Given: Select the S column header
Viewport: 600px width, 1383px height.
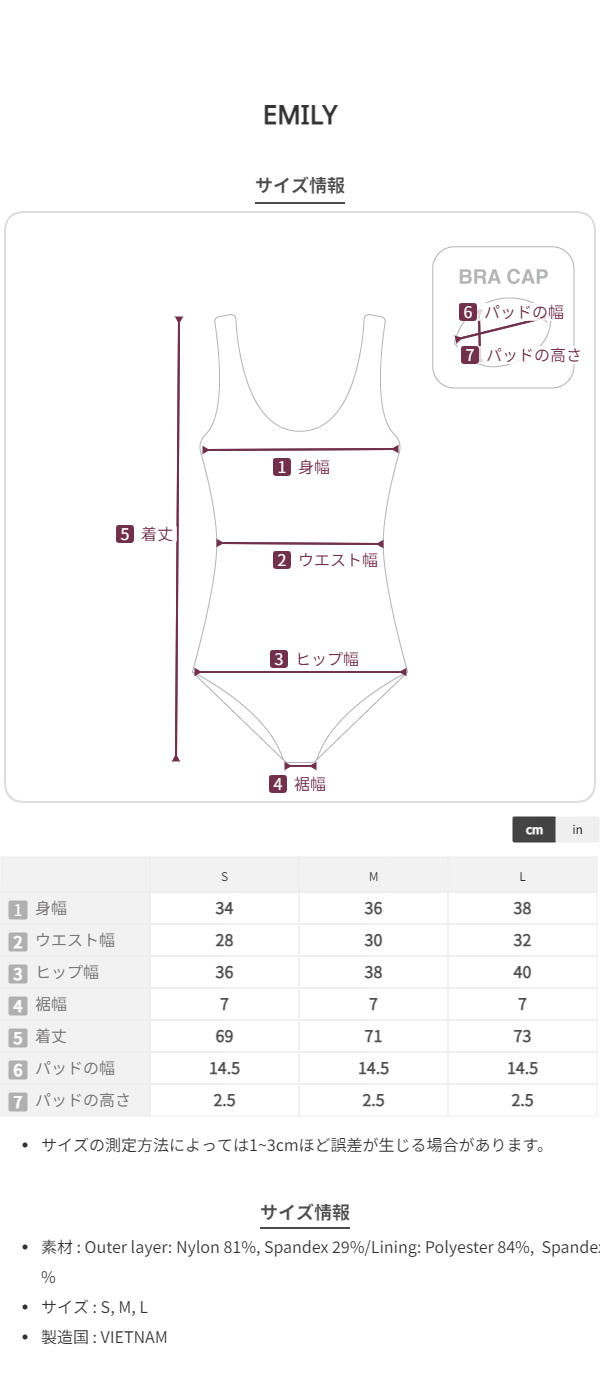Looking at the screenshot, I should click(224, 877).
